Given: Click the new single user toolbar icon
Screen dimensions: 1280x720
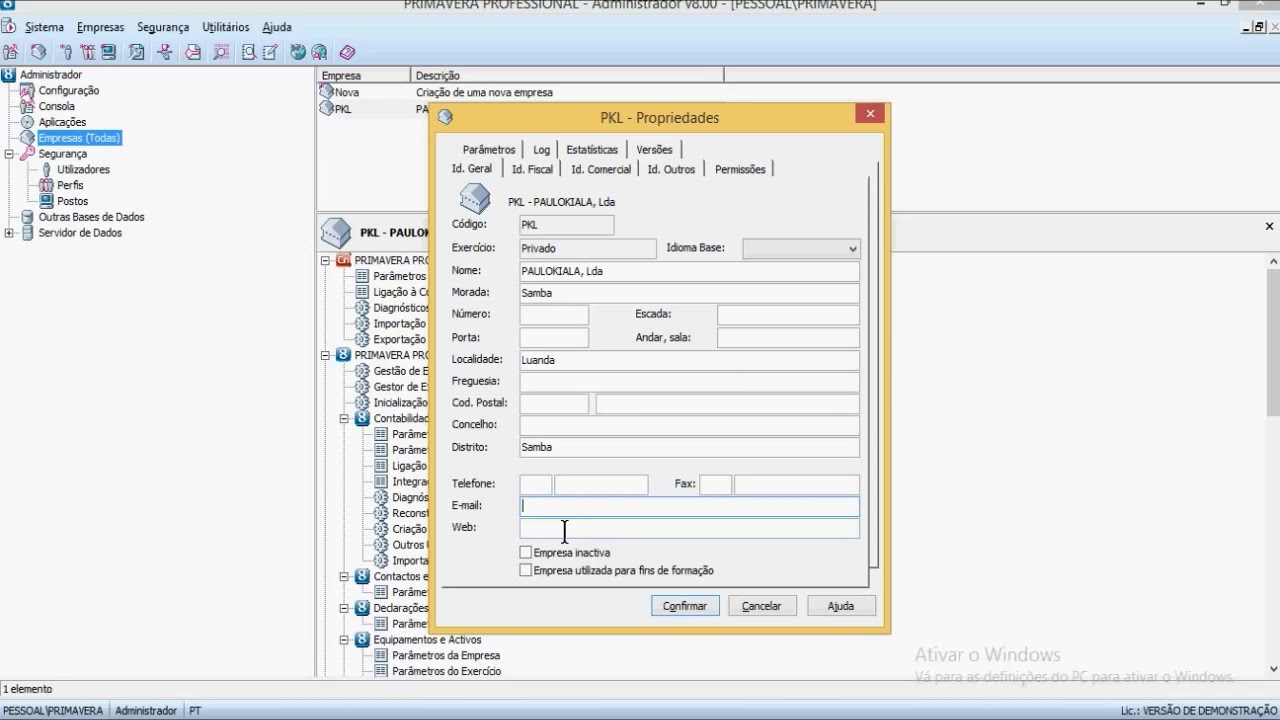Looking at the screenshot, I should click(x=66, y=52).
